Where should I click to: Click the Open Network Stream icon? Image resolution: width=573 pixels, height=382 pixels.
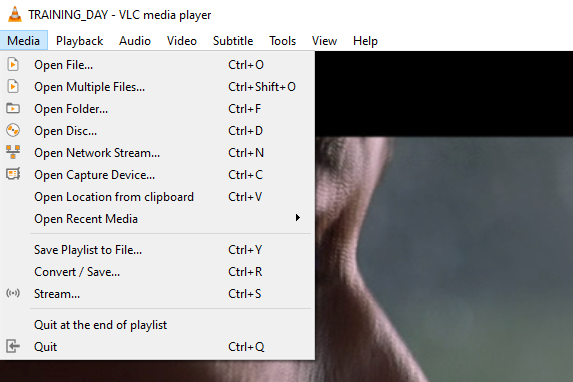pos(13,152)
